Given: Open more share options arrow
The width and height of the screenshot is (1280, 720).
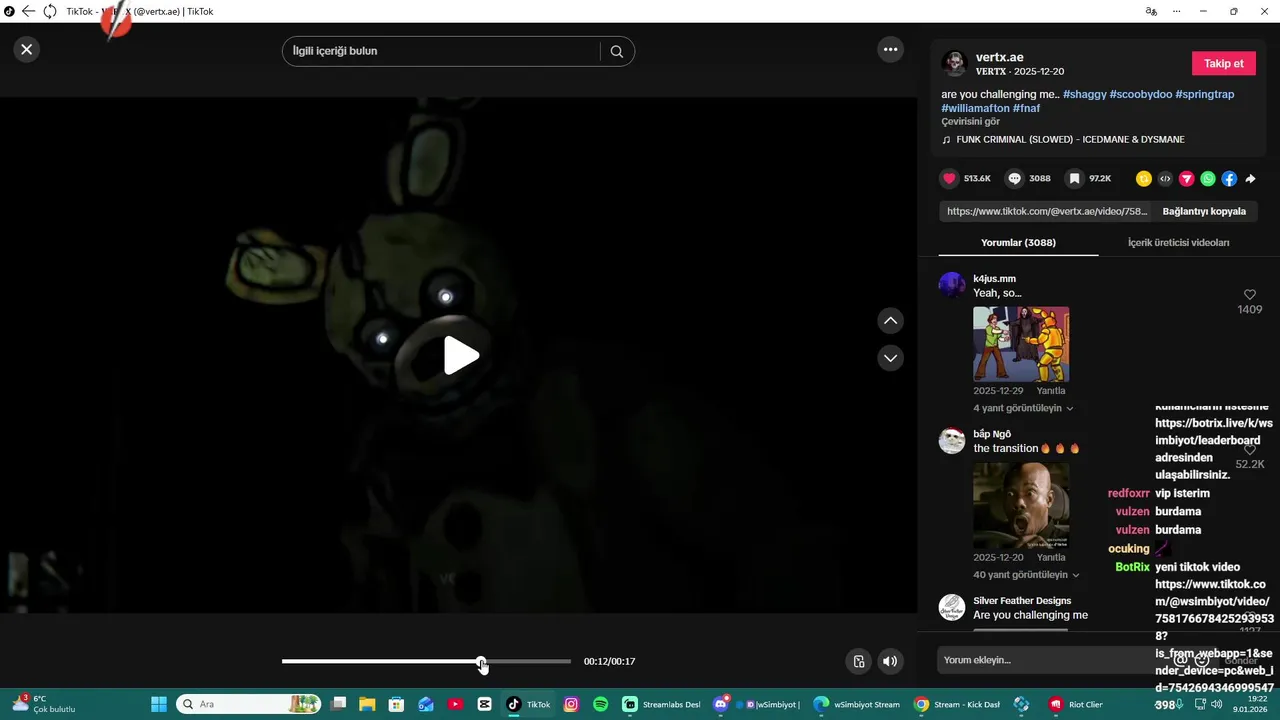Looking at the screenshot, I should [x=1250, y=179].
